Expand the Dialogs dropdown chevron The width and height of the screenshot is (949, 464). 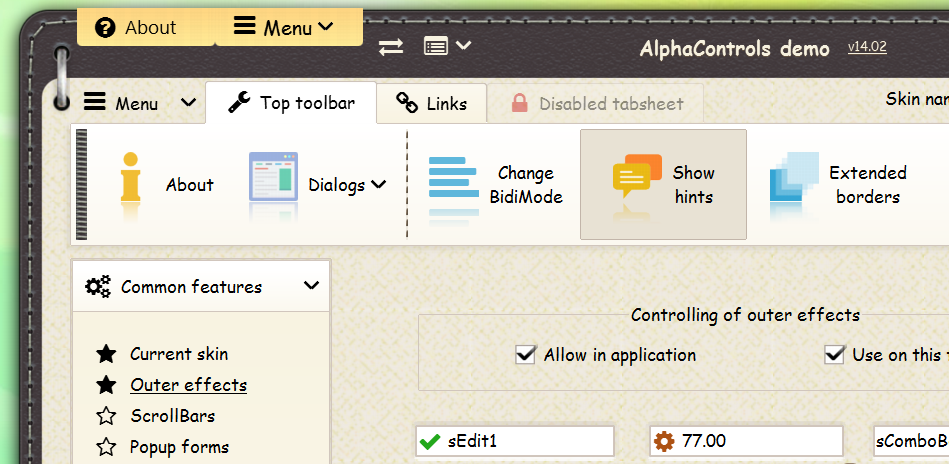click(379, 185)
